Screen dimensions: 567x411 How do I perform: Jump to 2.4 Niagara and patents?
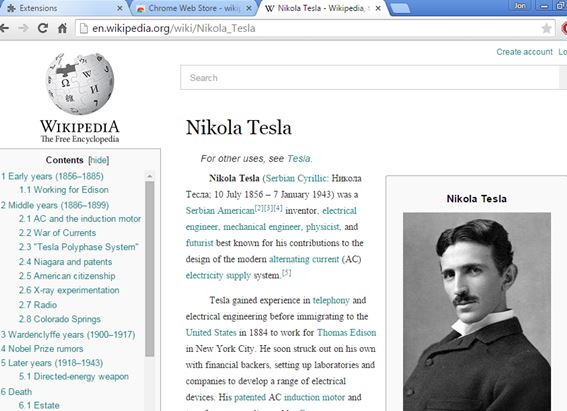(65, 262)
